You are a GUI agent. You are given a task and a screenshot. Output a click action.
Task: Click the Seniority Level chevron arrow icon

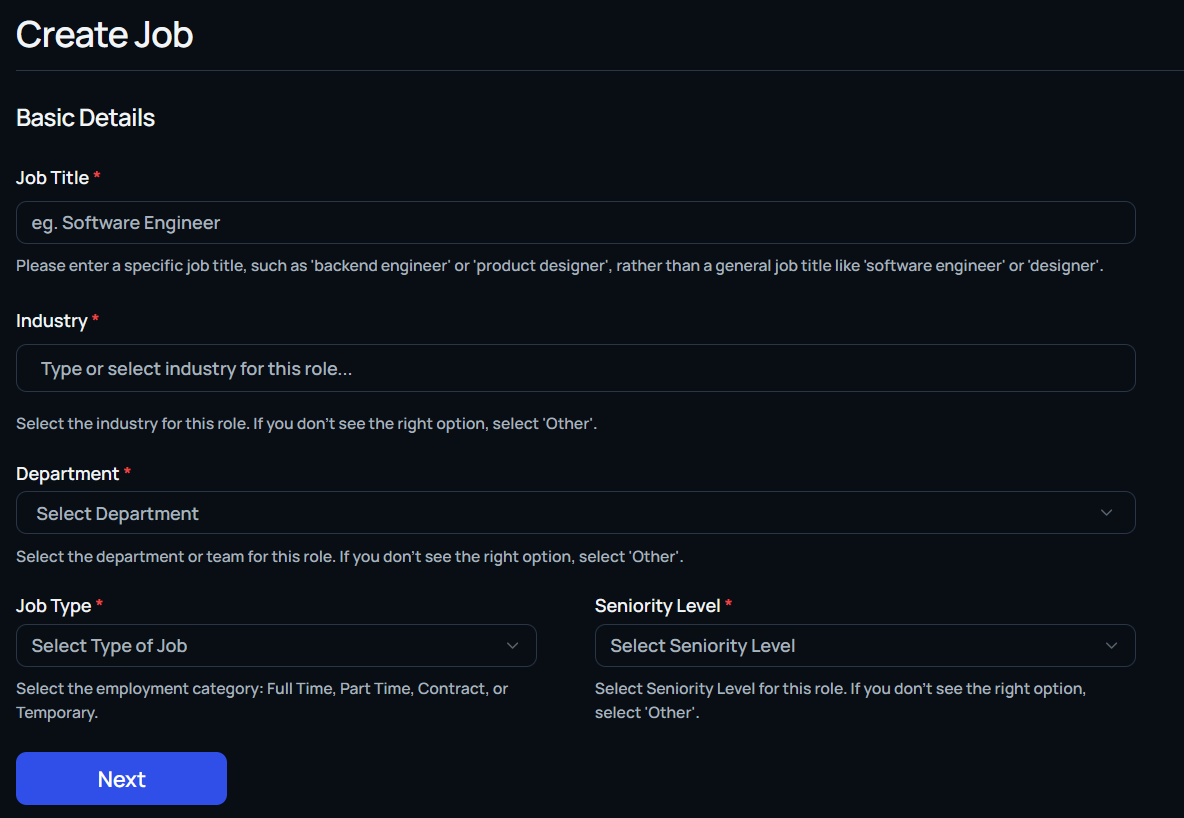click(x=1111, y=646)
